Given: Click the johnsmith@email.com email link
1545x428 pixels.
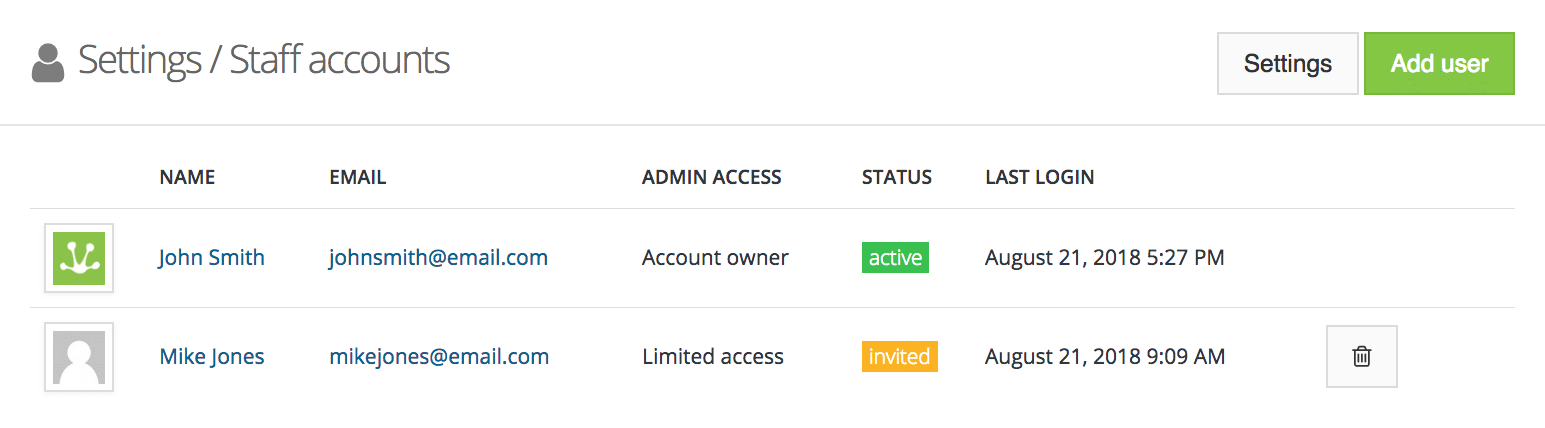Looking at the screenshot, I should (438, 258).
